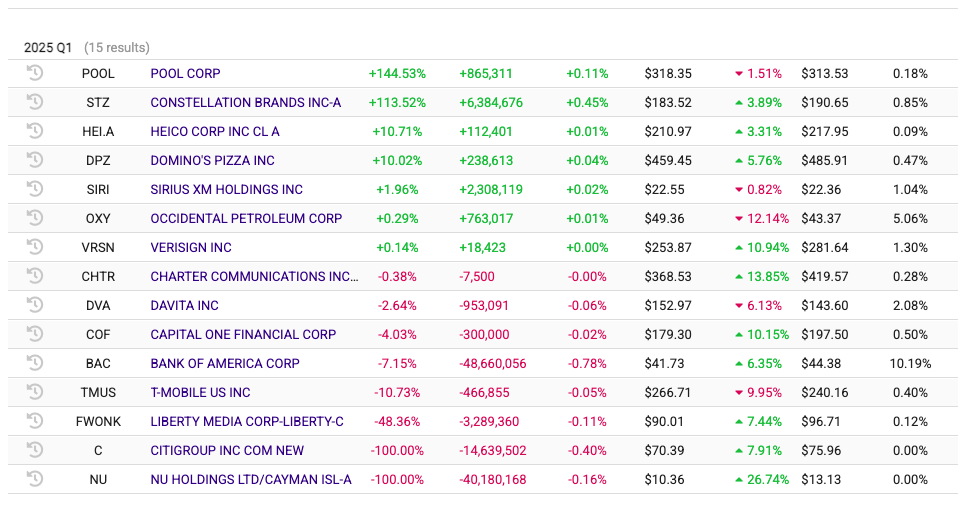This screenshot has width=966, height=509.
Task: Open the POOL CORP company link
Action: tap(185, 74)
